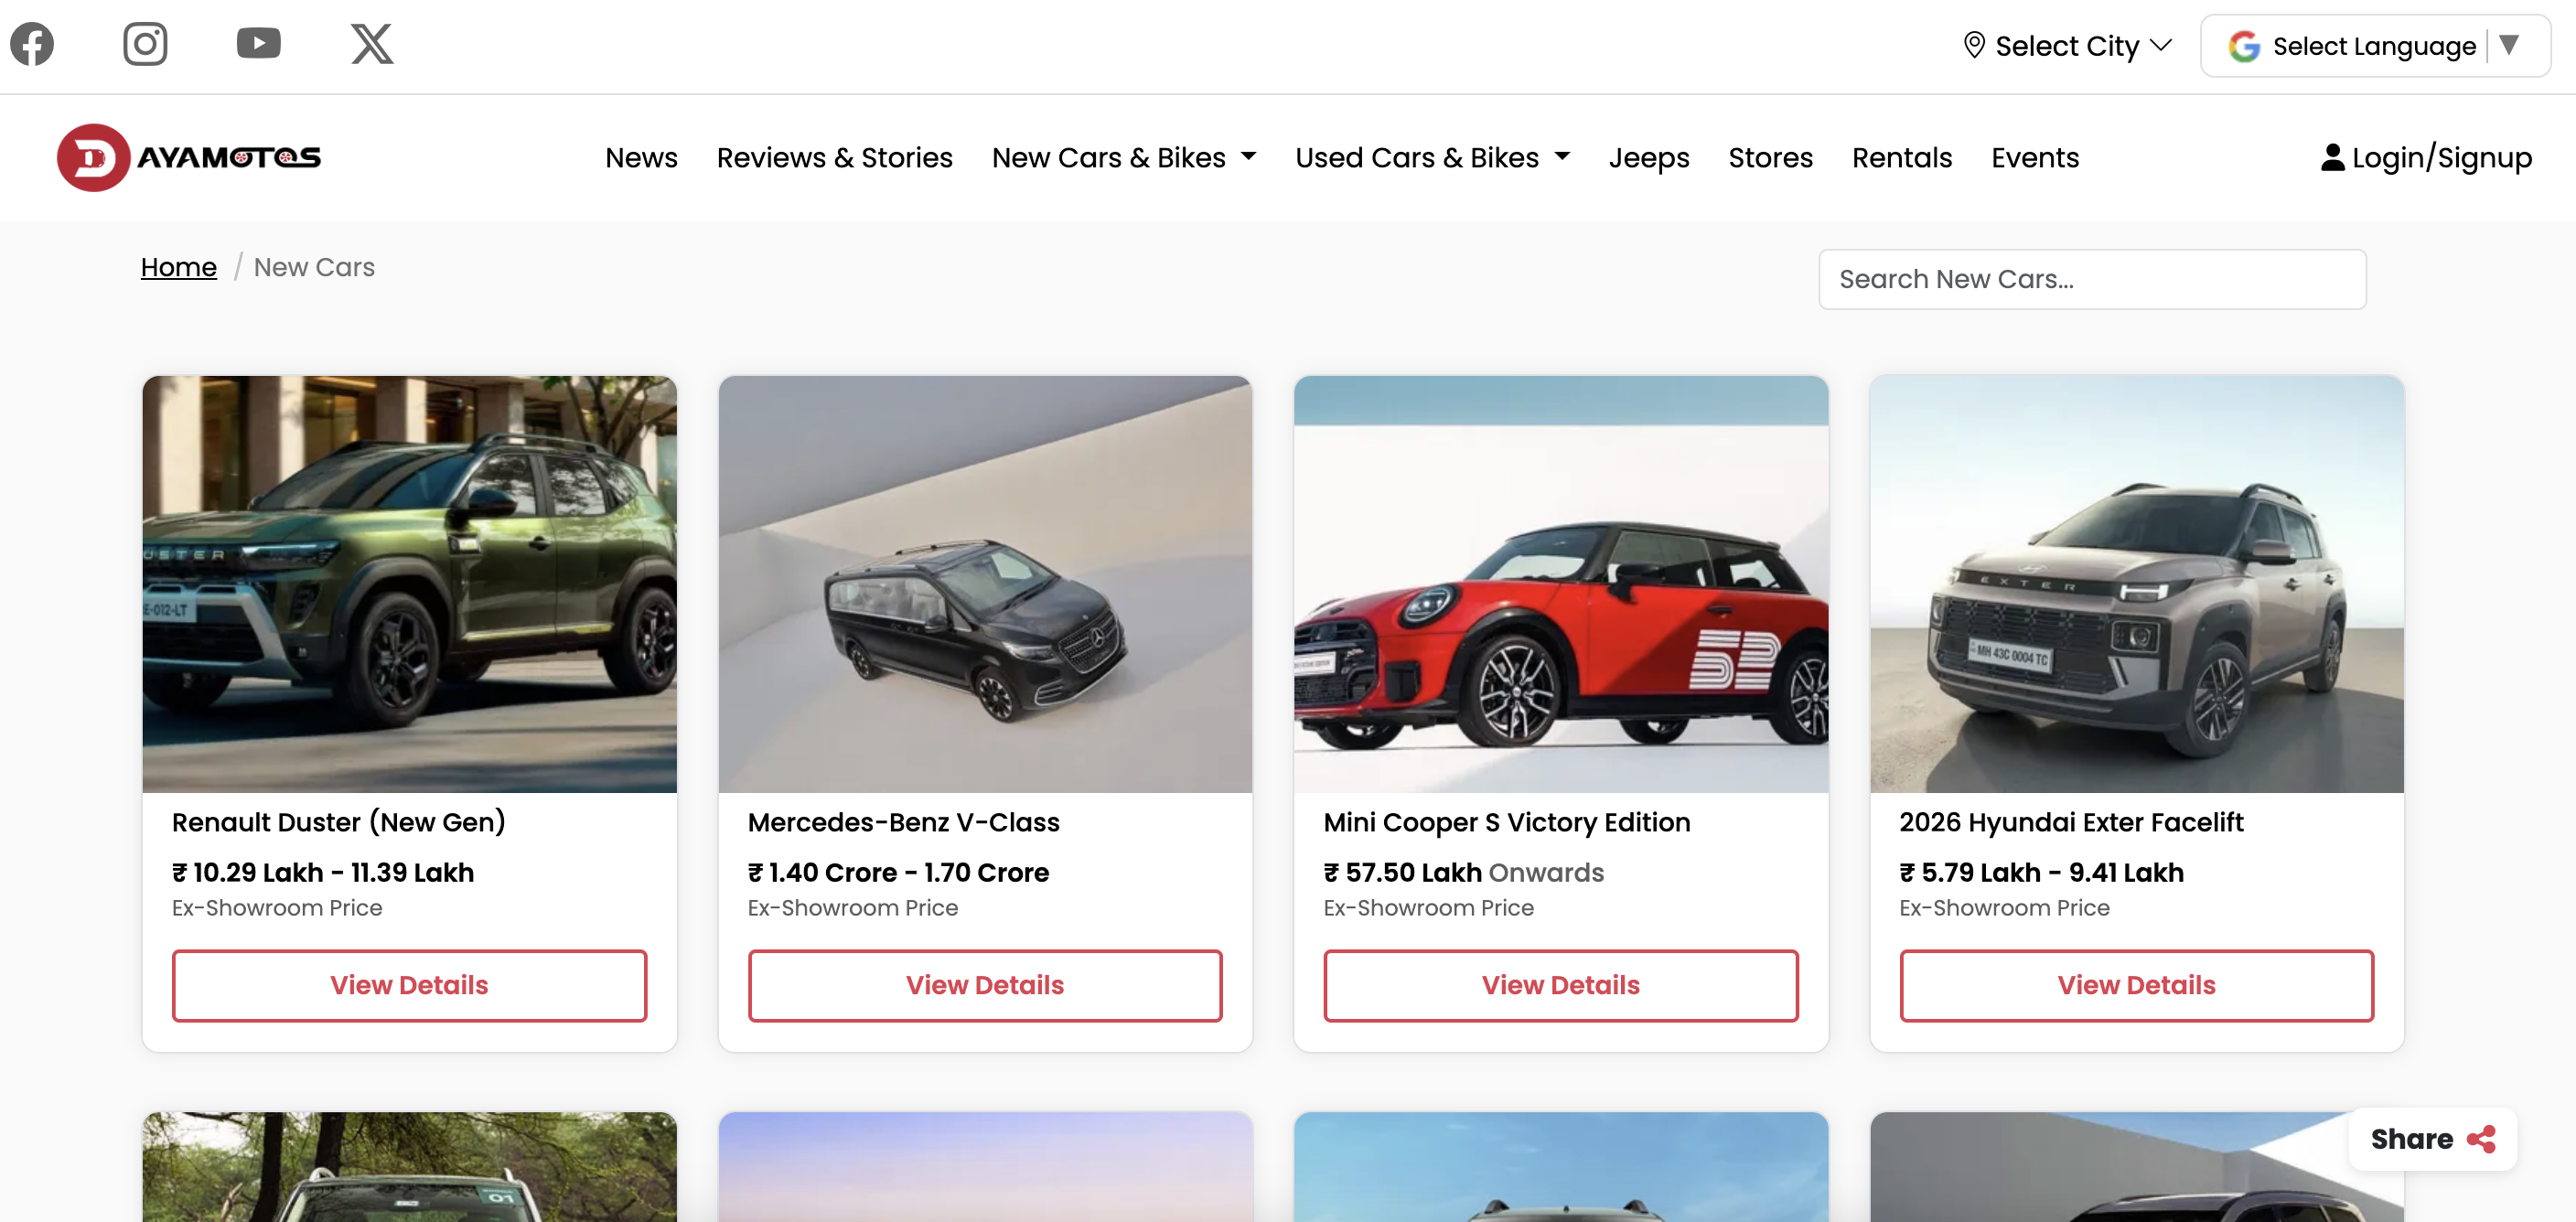
Task: View Details for 2026 Hyundai Exter Facelift
Action: click(2136, 985)
